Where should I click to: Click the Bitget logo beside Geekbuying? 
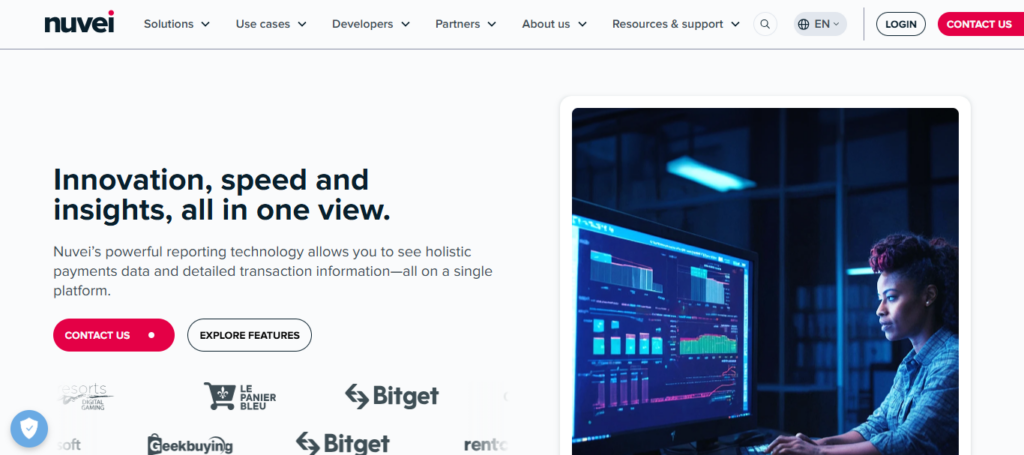click(x=343, y=443)
